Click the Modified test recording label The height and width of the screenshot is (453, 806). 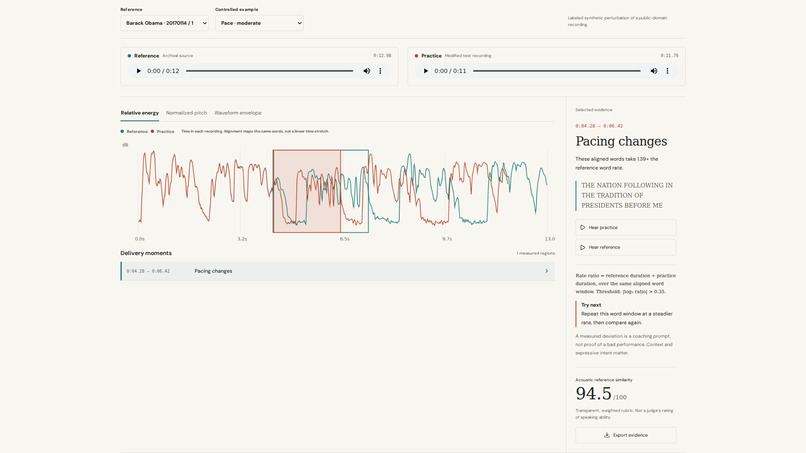(468, 56)
